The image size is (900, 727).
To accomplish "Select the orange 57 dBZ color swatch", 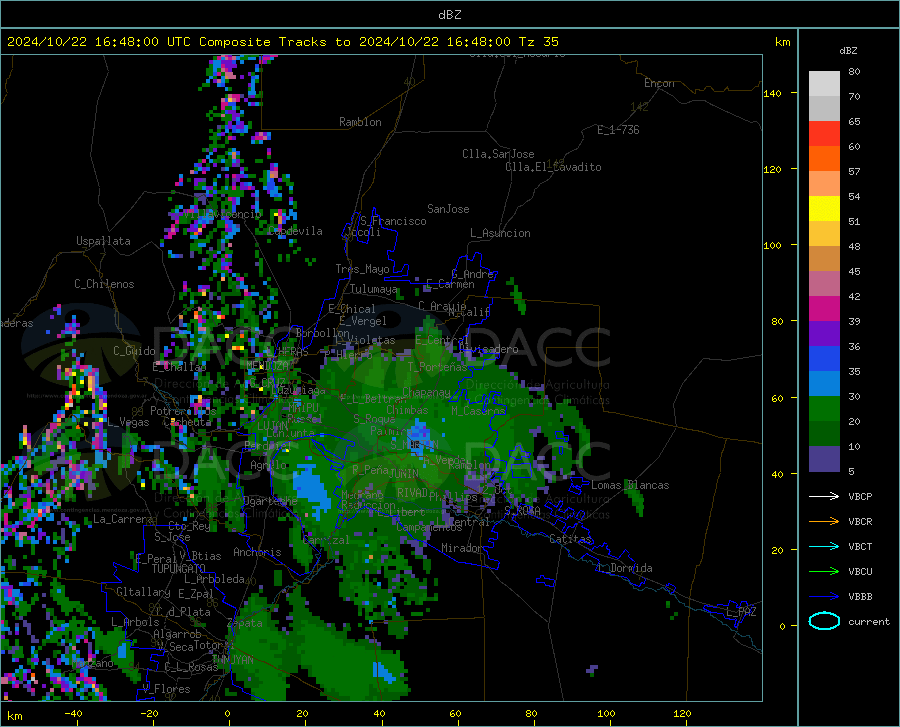I will point(824,159).
